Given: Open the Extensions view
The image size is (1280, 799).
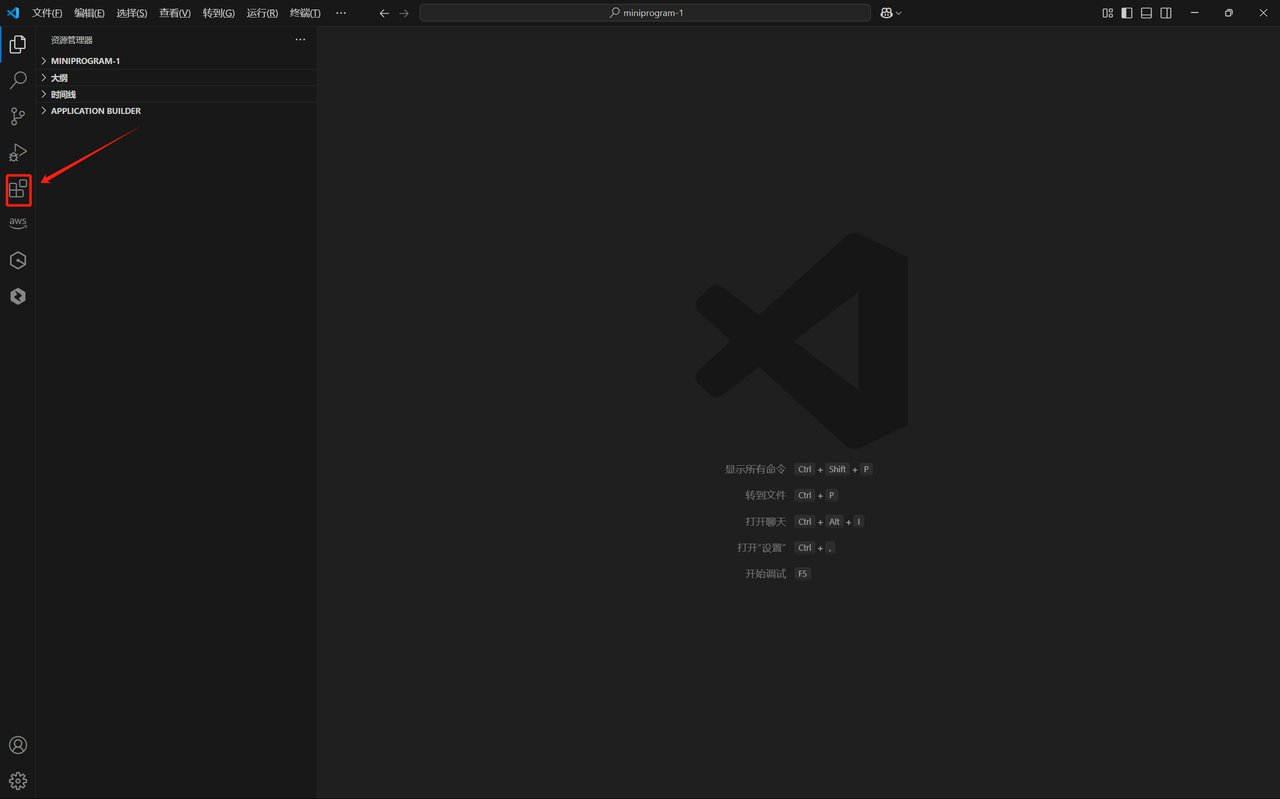Looking at the screenshot, I should click(18, 189).
